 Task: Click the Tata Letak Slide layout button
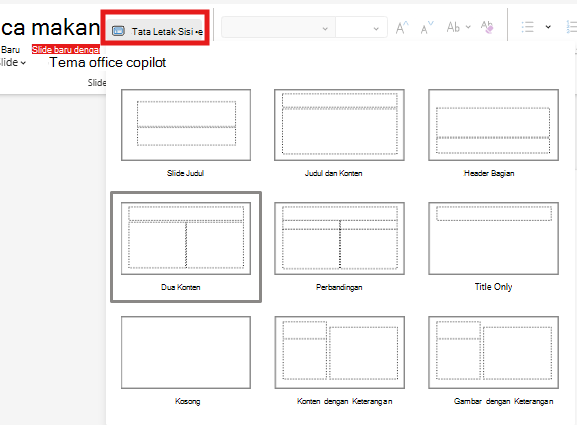click(155, 31)
